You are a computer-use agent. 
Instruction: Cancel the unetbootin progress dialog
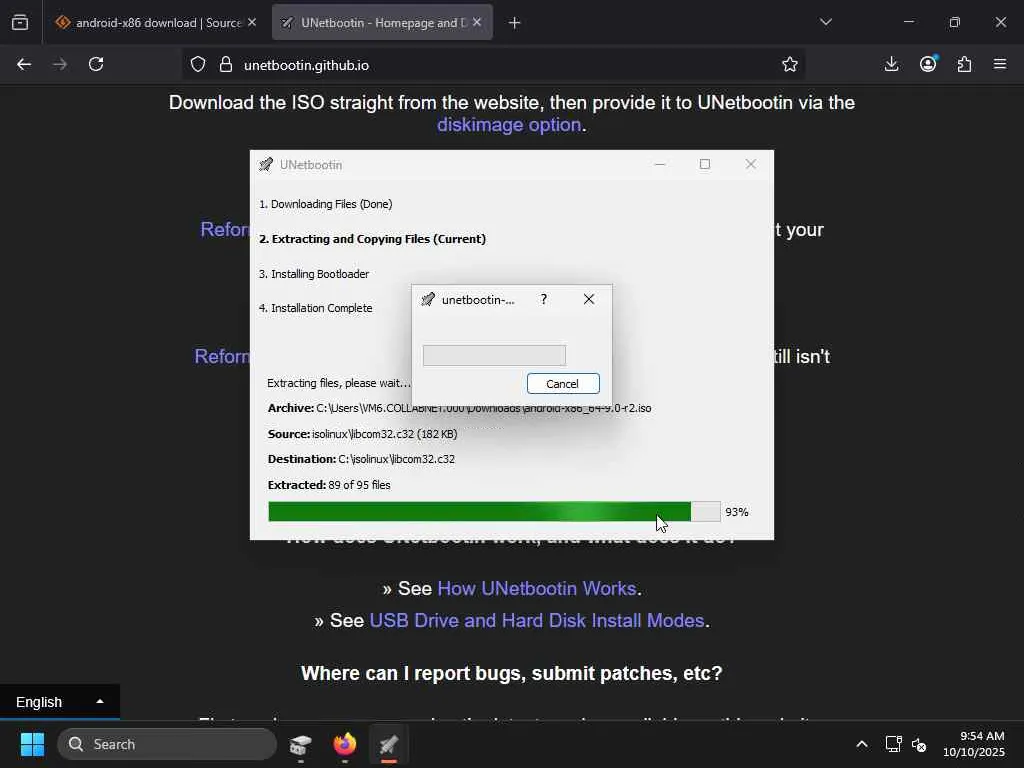click(x=563, y=384)
